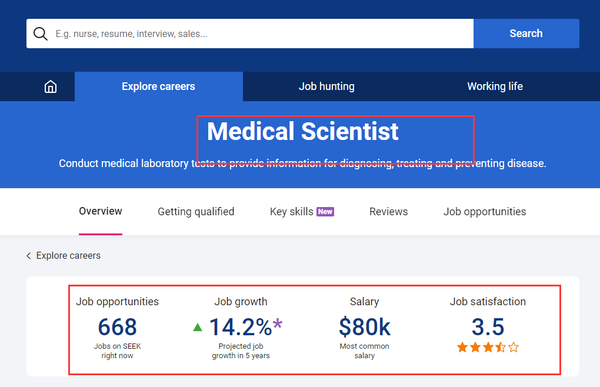The height and width of the screenshot is (387, 600).
Task: Go to the Getting qualified tab
Action: click(196, 212)
